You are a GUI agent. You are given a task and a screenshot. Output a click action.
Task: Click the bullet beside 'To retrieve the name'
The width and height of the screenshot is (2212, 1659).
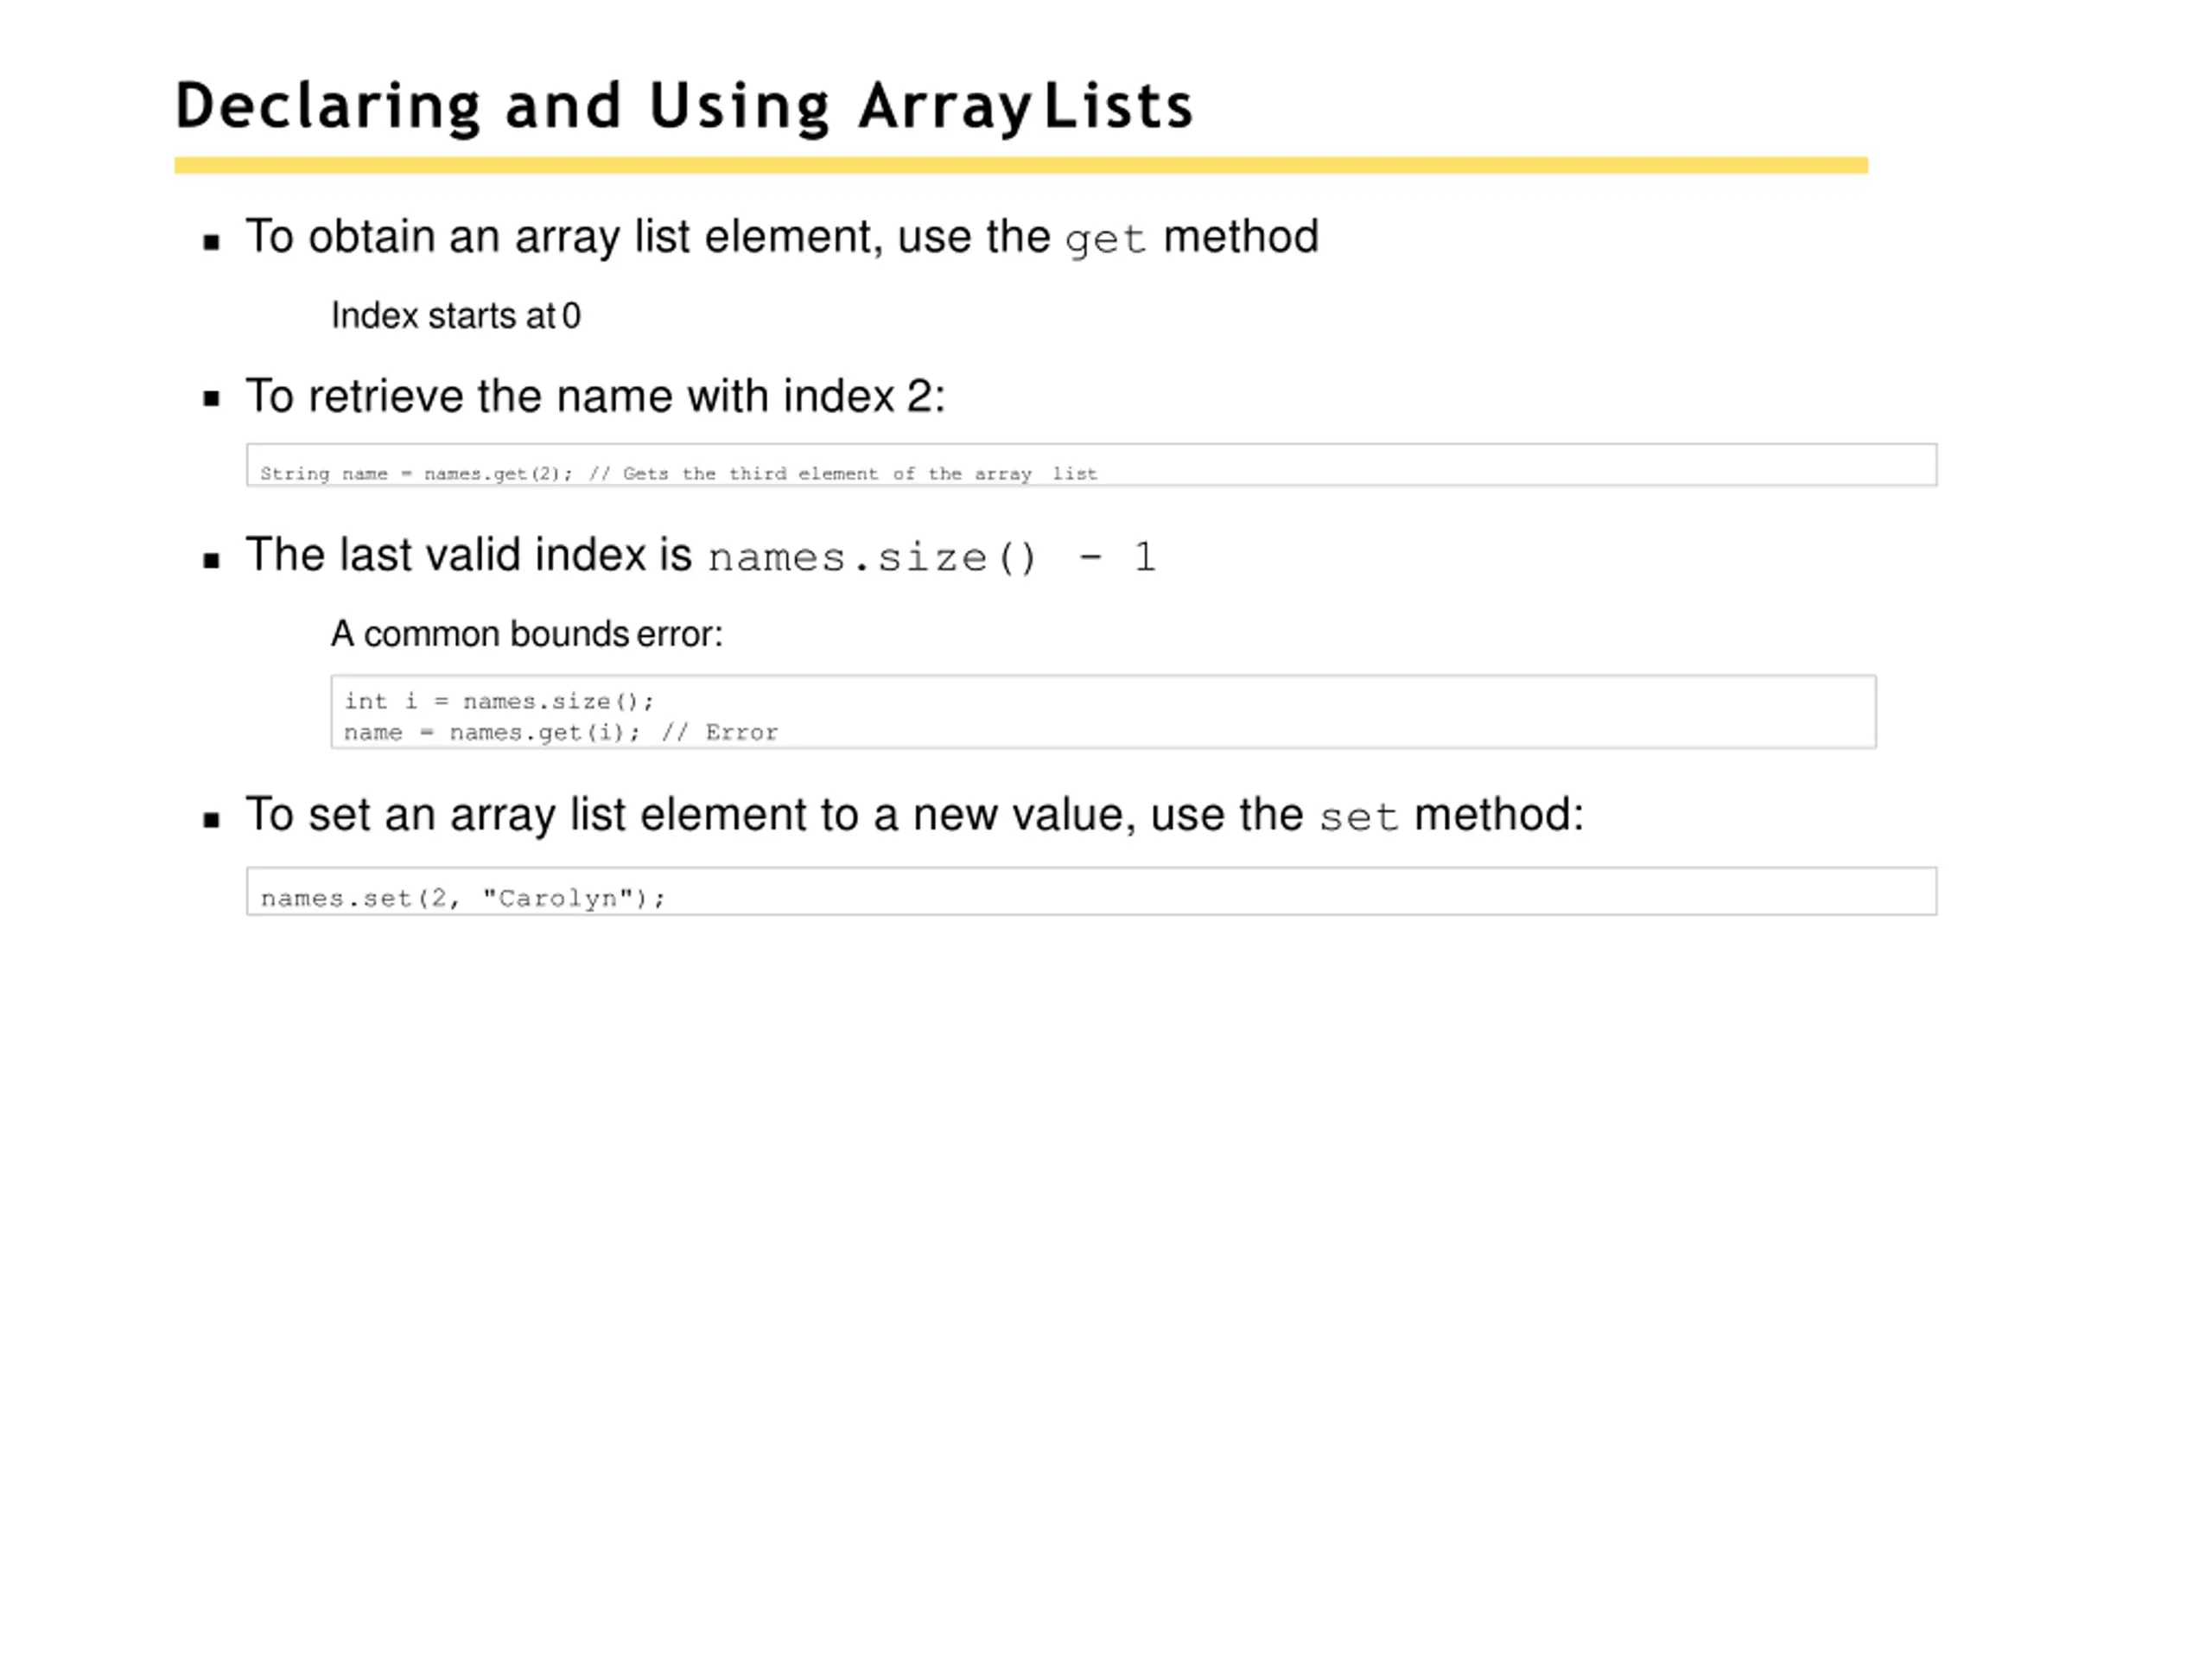pyautogui.click(x=211, y=399)
